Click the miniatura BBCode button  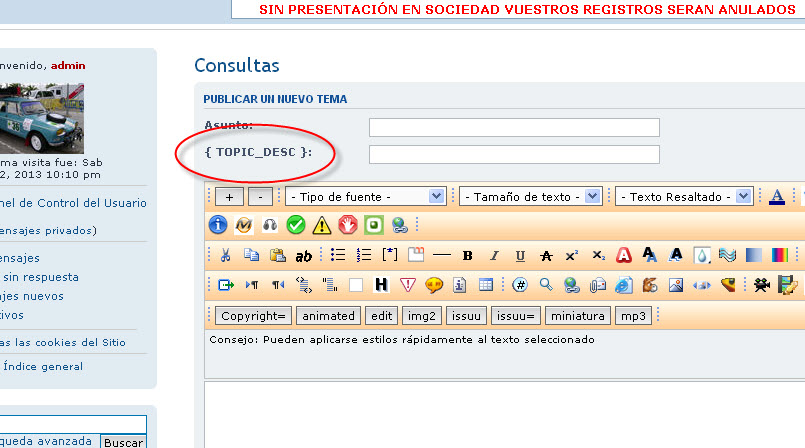[x=578, y=316]
